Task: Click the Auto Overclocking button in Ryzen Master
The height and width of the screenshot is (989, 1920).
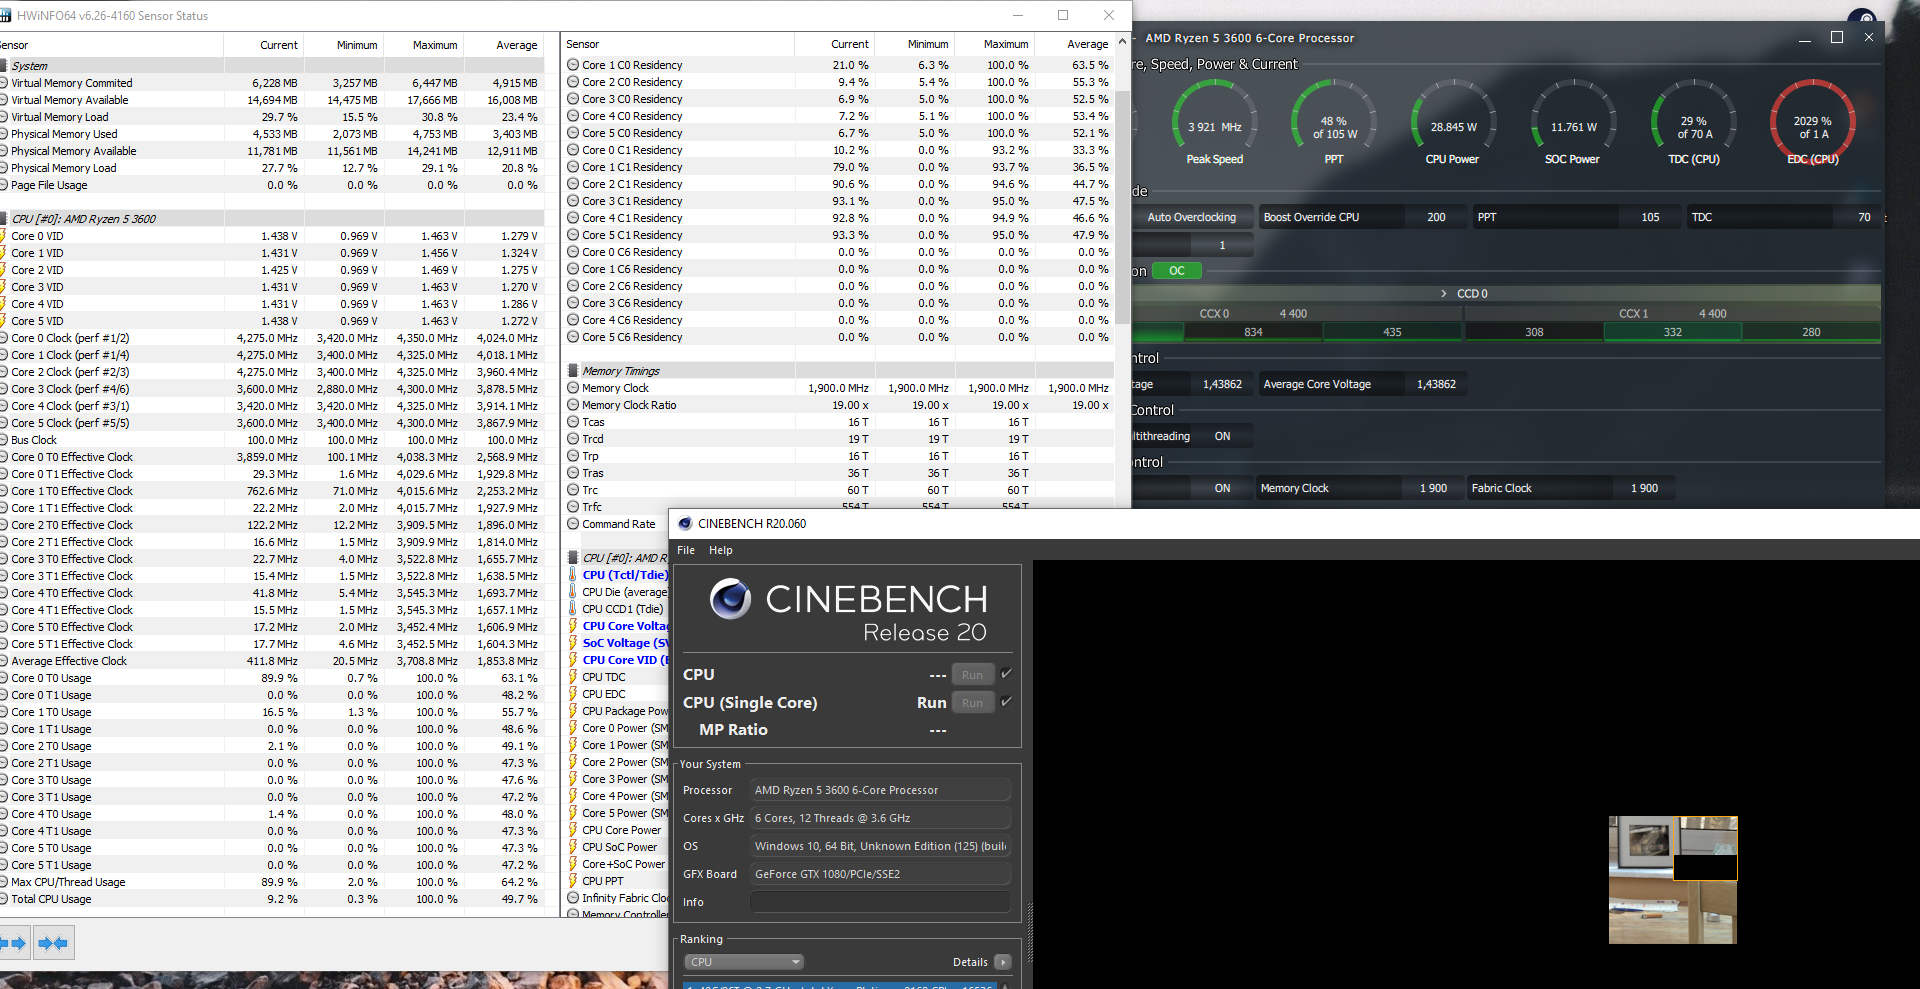Action: (1191, 217)
